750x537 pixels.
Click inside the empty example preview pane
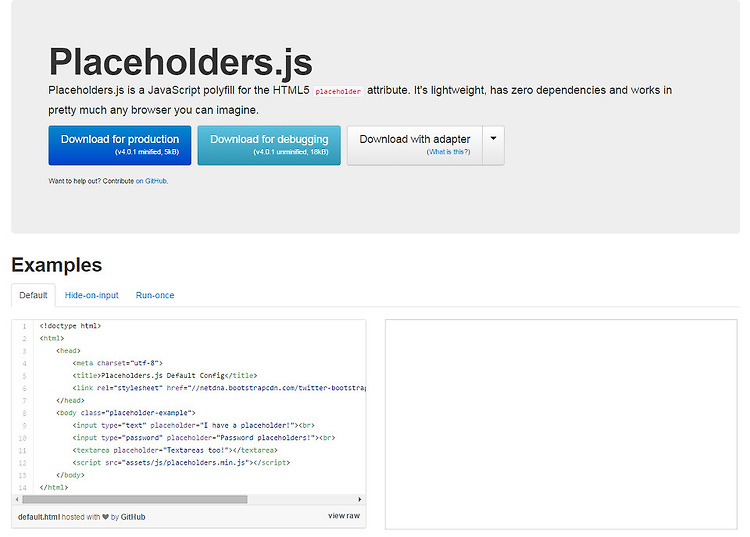(561, 424)
